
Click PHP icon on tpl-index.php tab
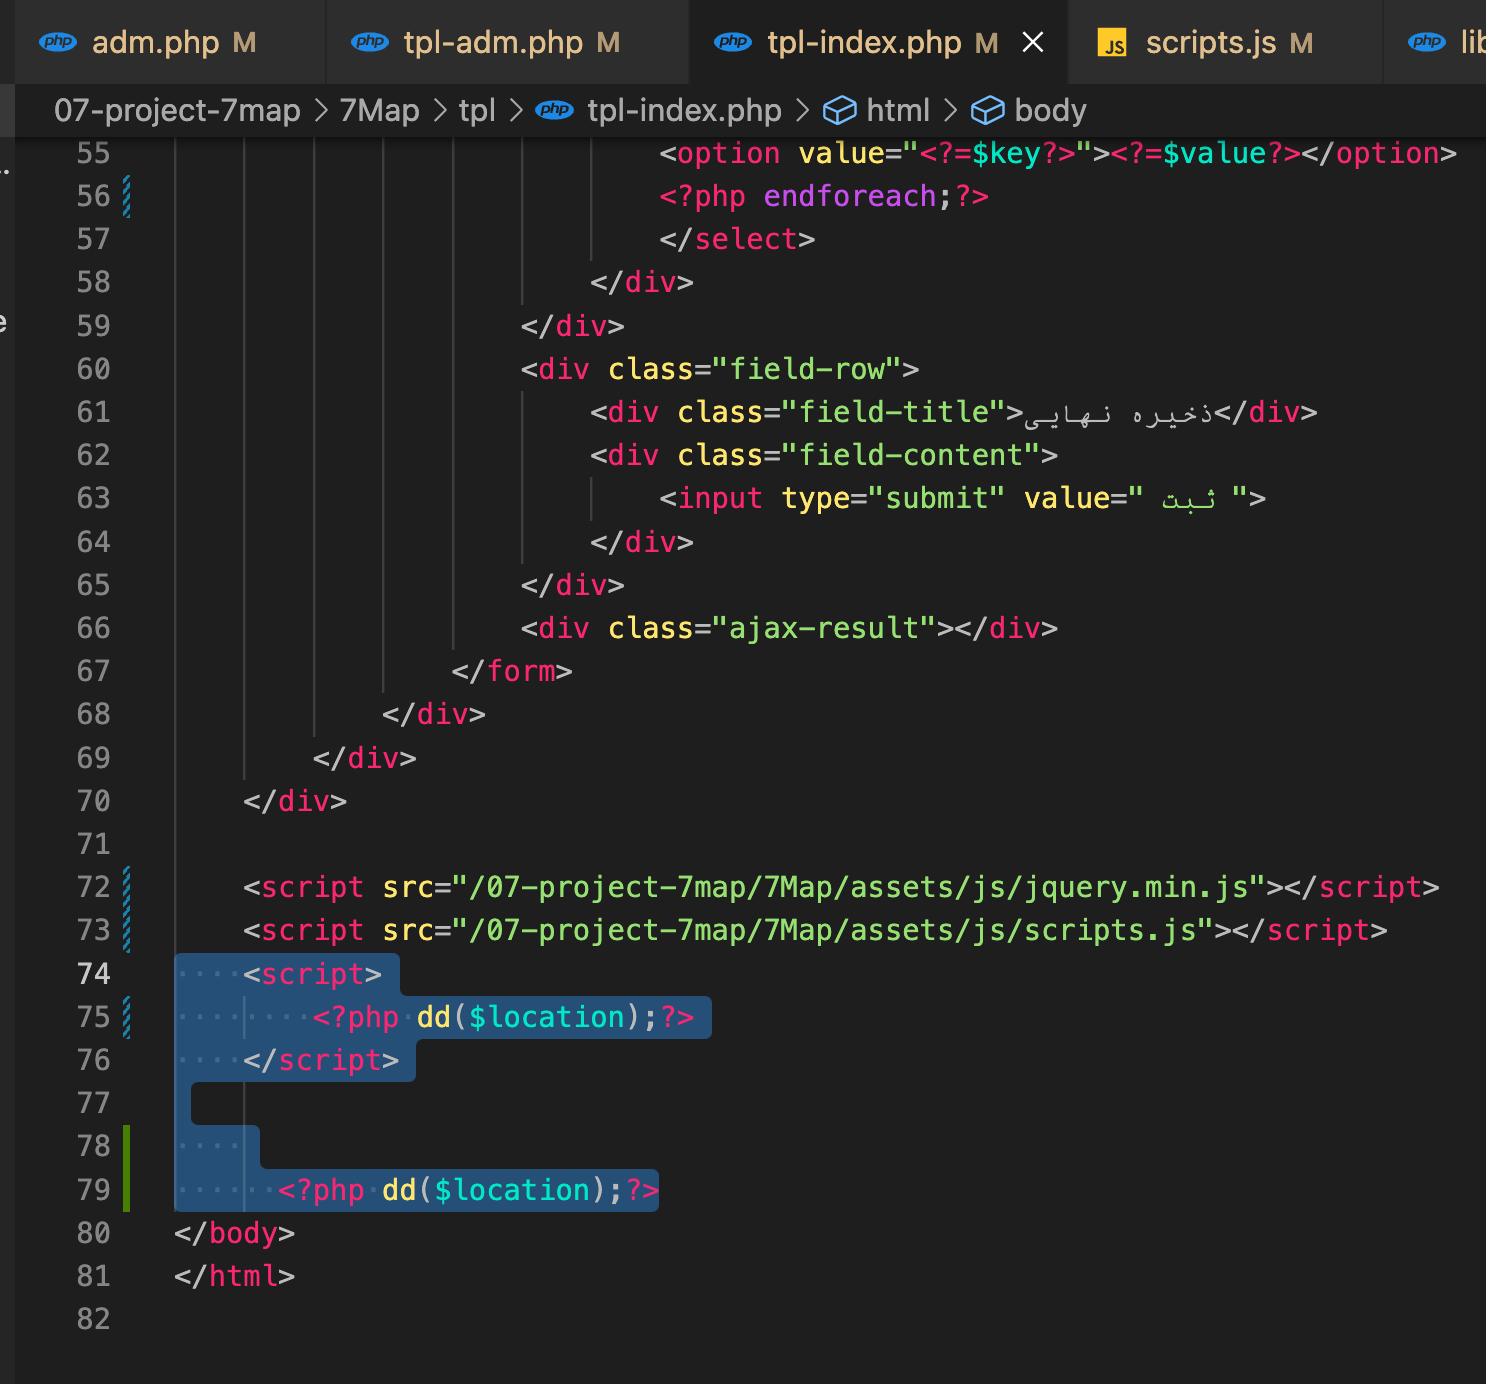[x=733, y=42]
